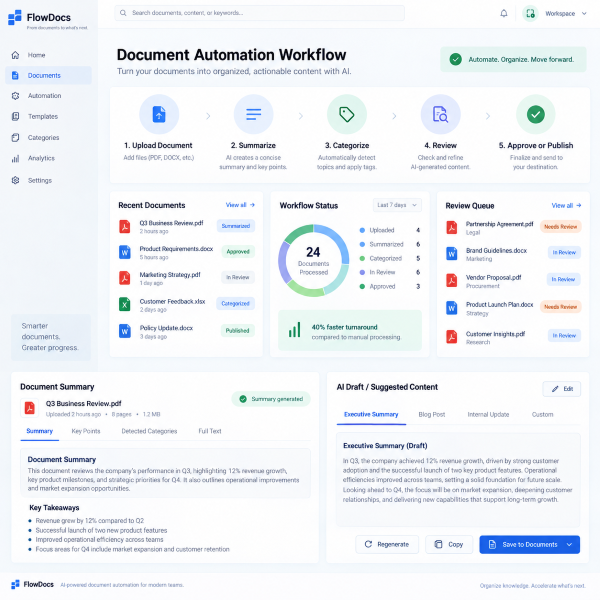This screenshot has height=600, width=600.
Task: Click the Summarize step icon
Action: (x=253, y=114)
